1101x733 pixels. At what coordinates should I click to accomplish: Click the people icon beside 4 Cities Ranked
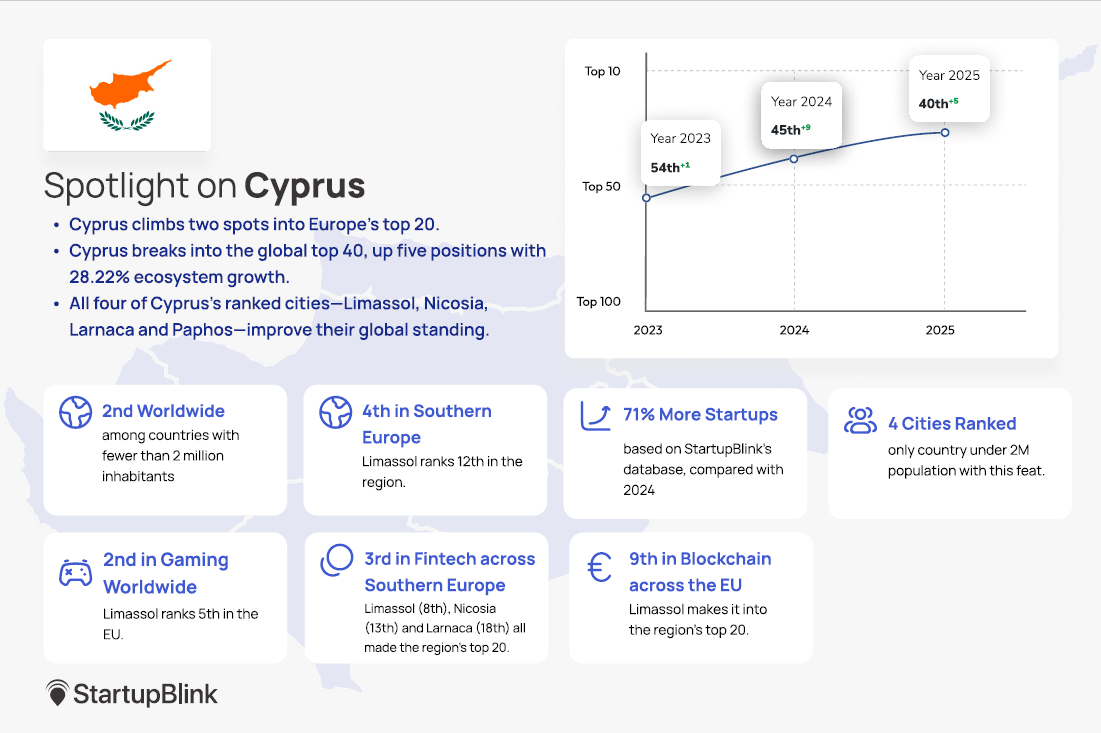point(860,421)
